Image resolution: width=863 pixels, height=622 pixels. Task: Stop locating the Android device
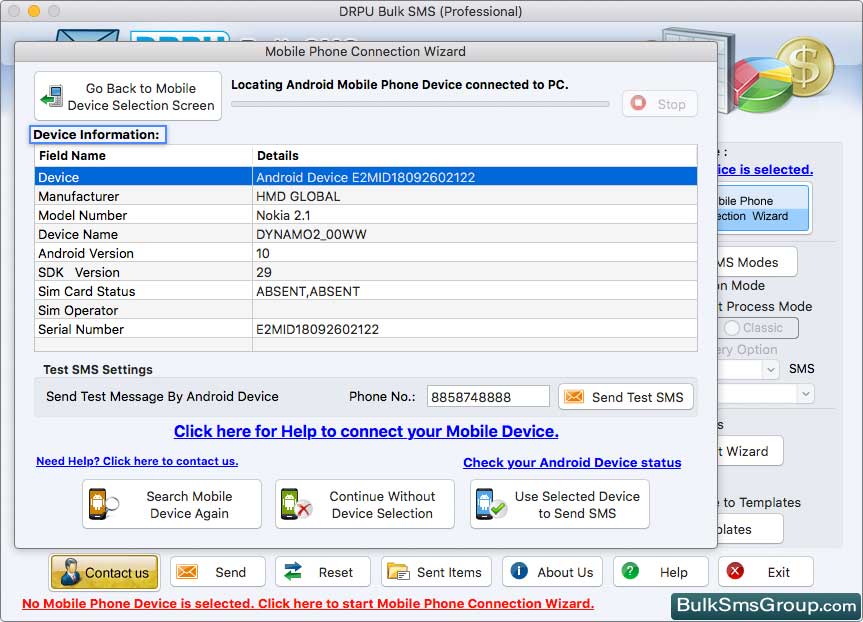click(660, 103)
